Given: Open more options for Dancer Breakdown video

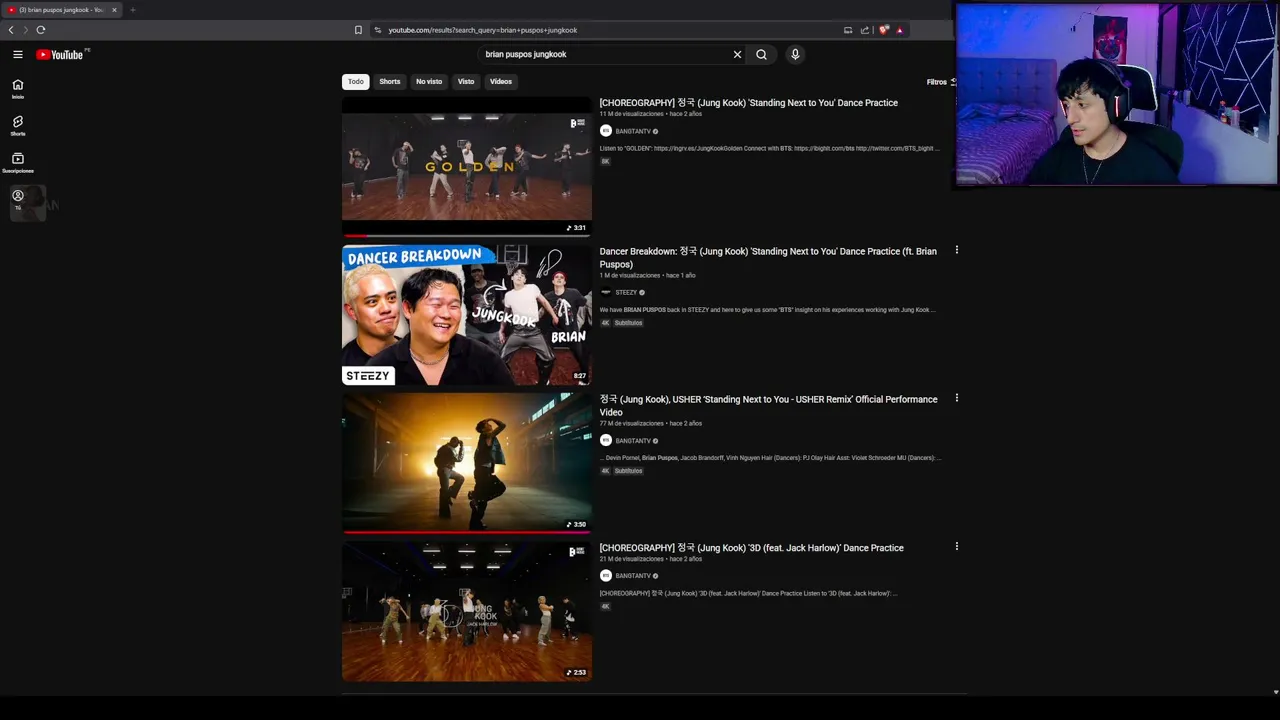Looking at the screenshot, I should [x=957, y=250].
